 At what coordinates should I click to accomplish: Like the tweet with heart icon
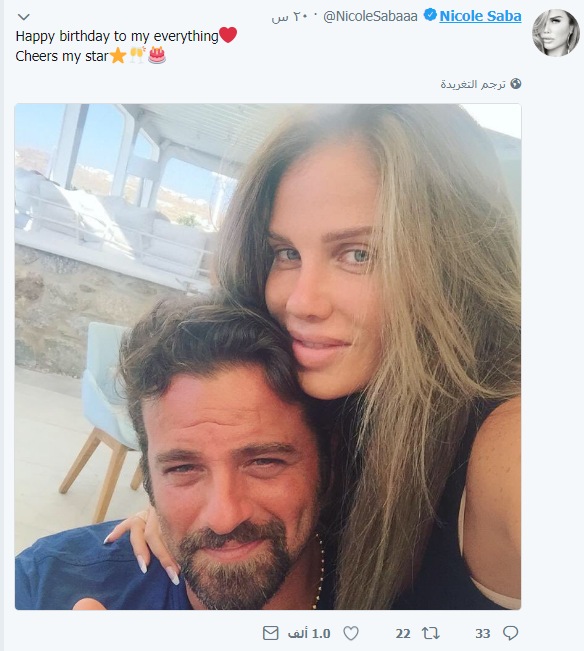click(351, 633)
